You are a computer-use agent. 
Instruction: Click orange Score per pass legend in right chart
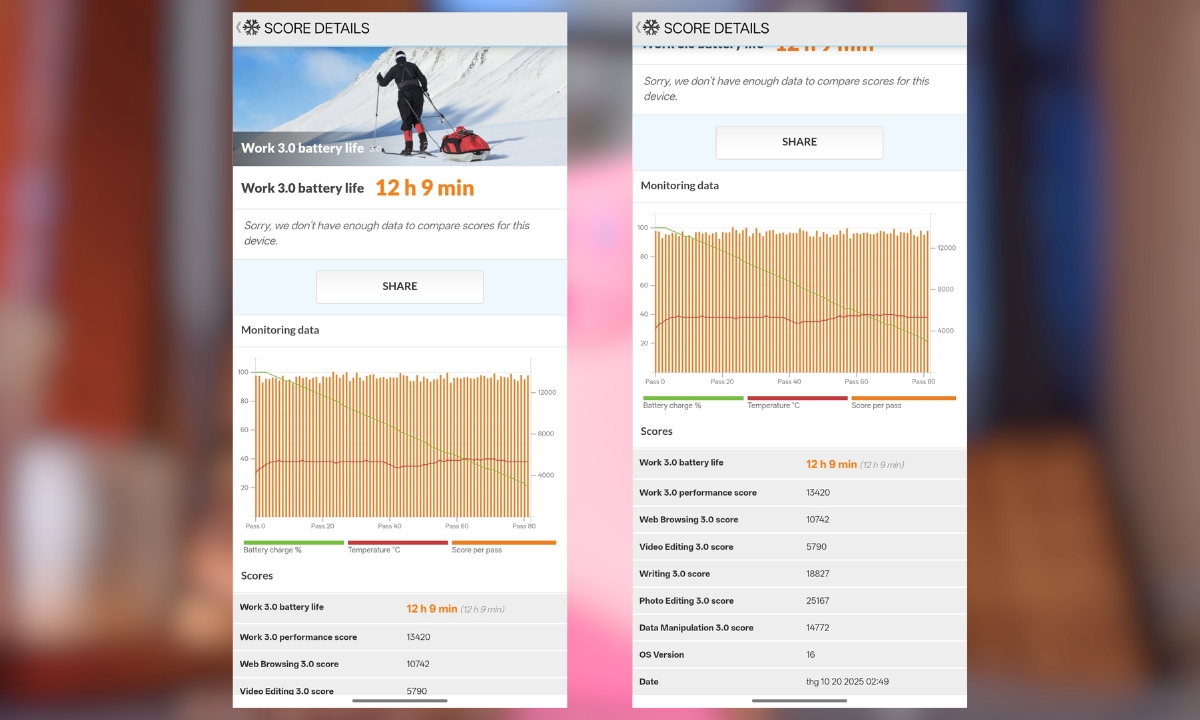click(903, 402)
